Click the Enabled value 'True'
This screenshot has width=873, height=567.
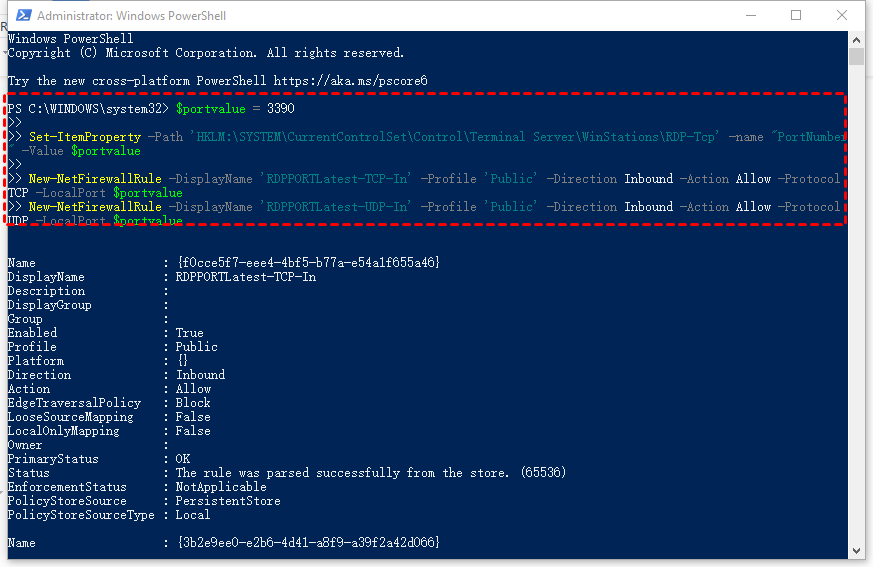click(x=189, y=333)
